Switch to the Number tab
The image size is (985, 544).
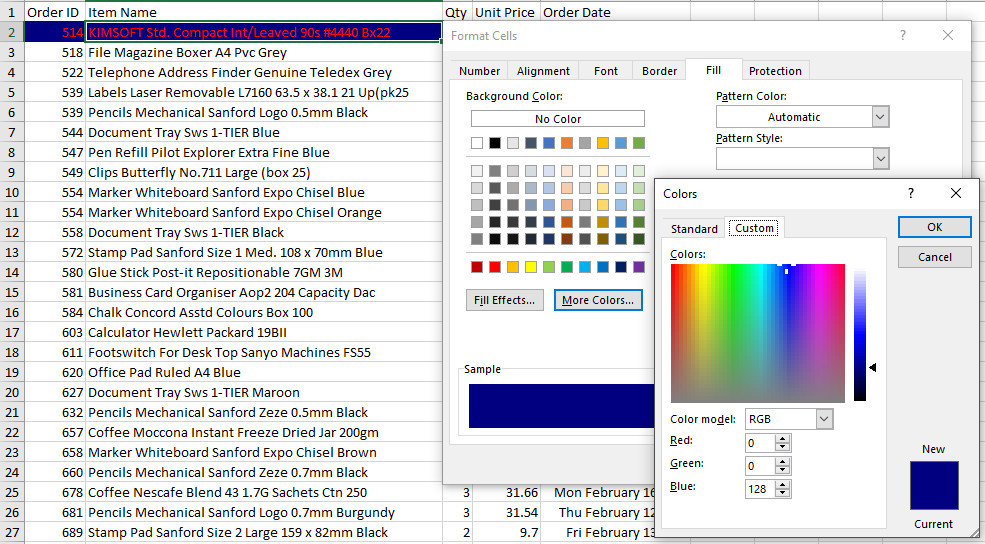point(479,71)
